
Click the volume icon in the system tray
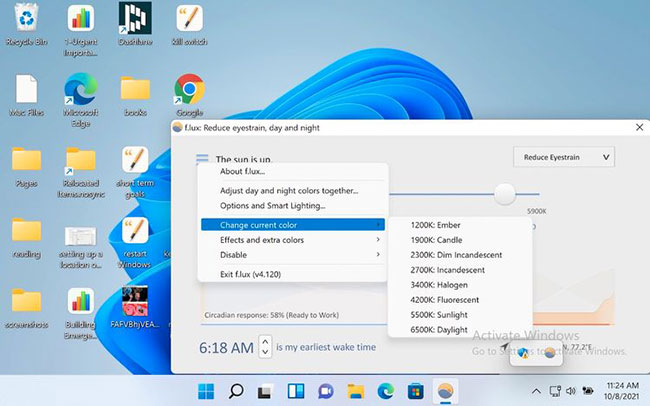[571, 391]
